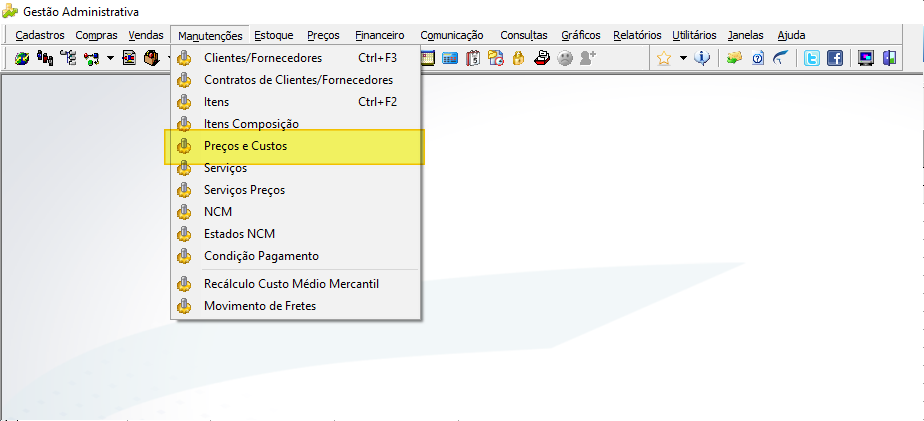Open Itens Composição from the menu
This screenshot has height=421, width=924.
click(x=296, y=124)
